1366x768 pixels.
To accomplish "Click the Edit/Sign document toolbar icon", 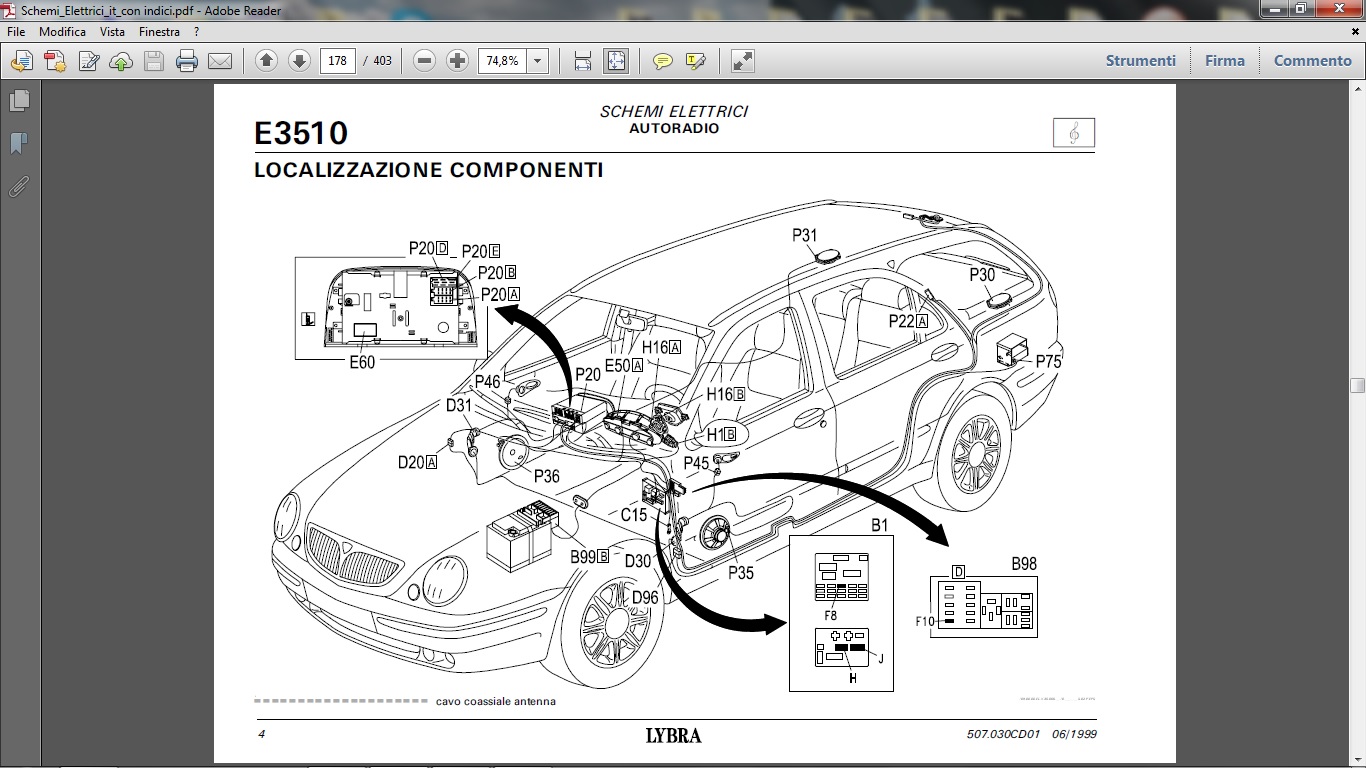I will (88, 61).
